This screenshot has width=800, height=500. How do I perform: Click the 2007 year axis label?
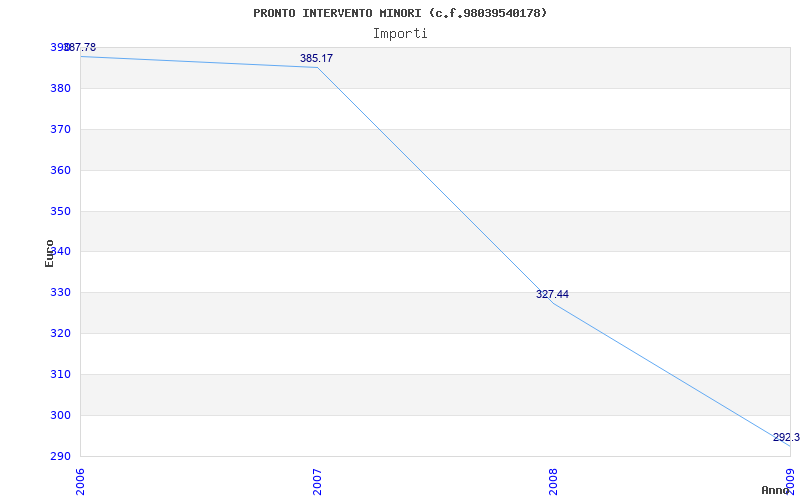(317, 482)
